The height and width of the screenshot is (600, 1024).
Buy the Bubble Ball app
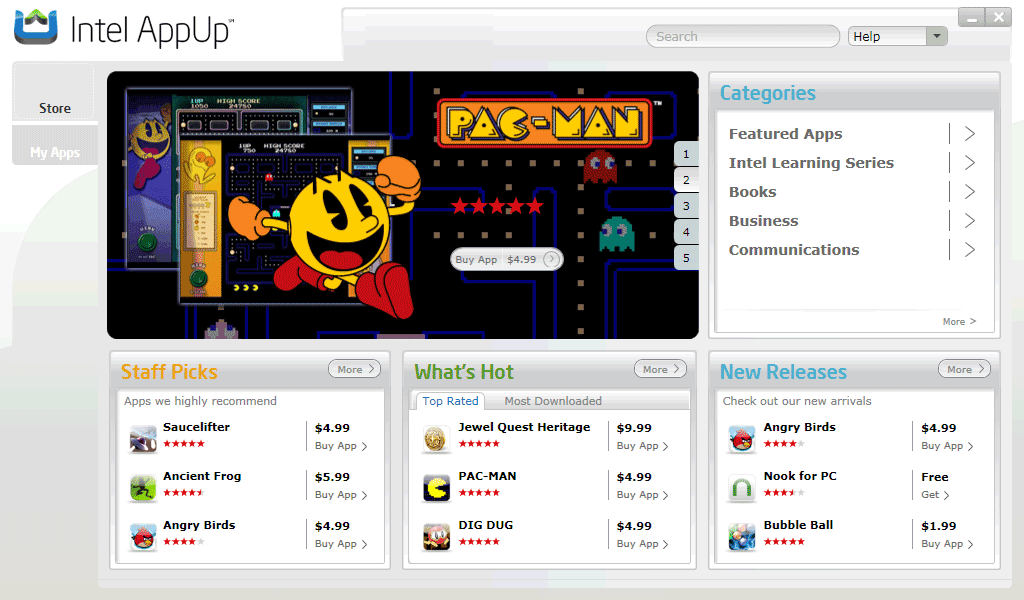click(x=947, y=544)
